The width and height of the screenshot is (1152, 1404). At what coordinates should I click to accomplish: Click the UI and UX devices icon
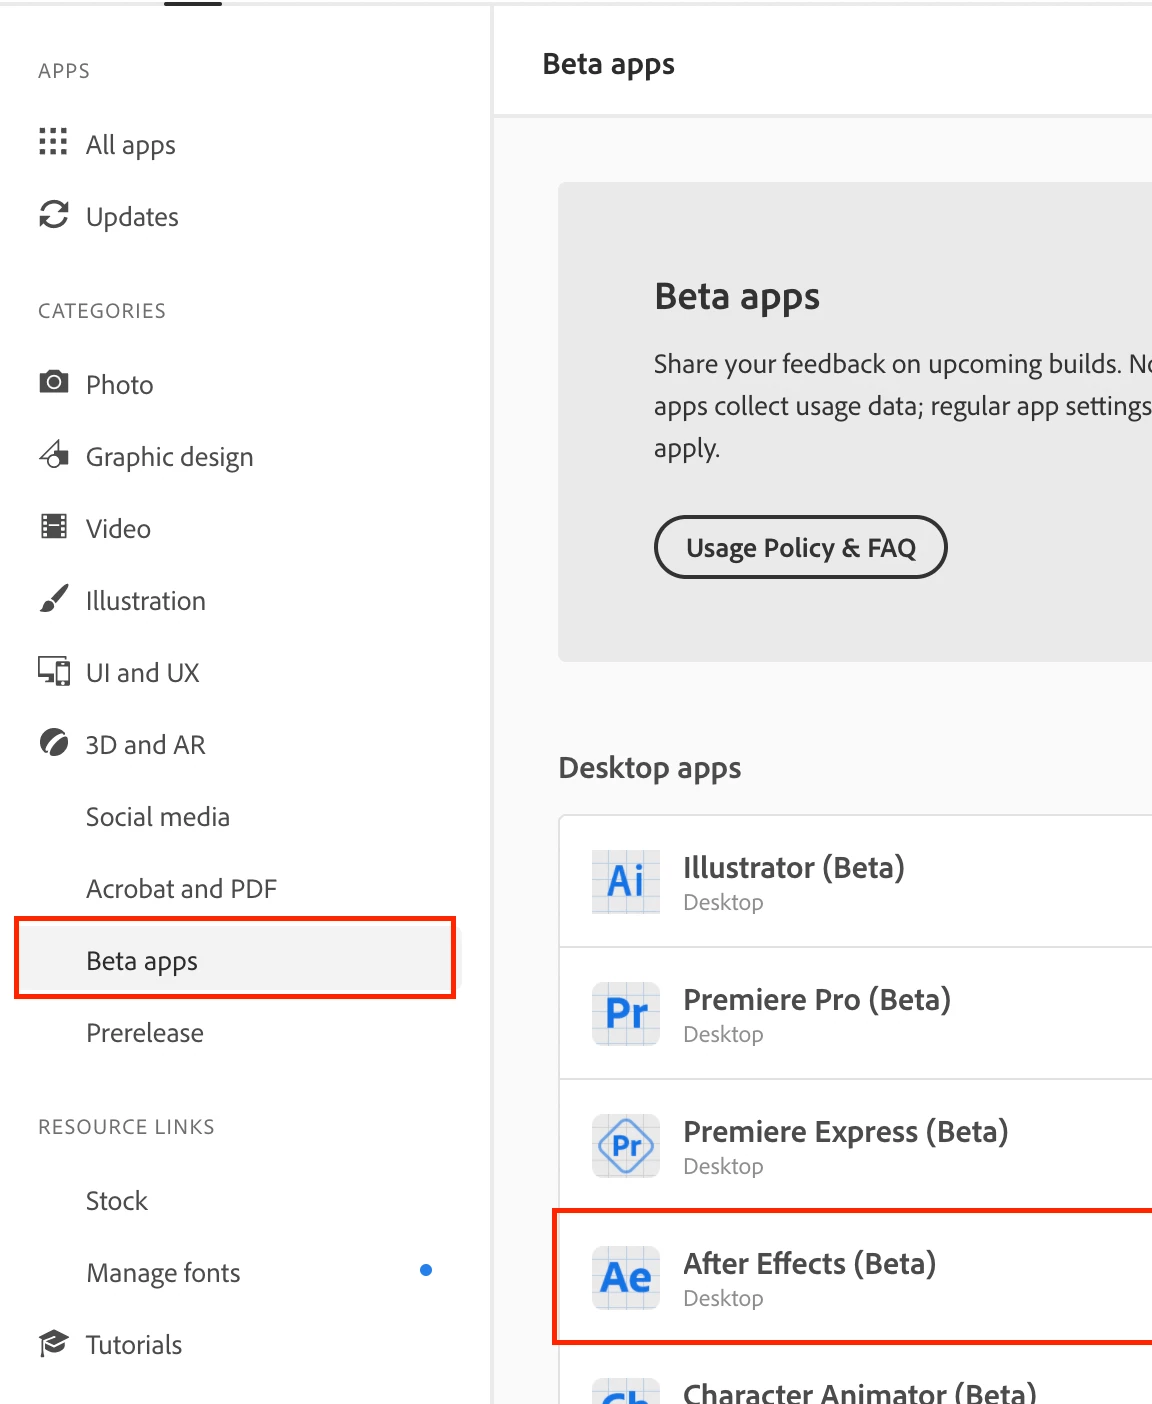(x=54, y=670)
